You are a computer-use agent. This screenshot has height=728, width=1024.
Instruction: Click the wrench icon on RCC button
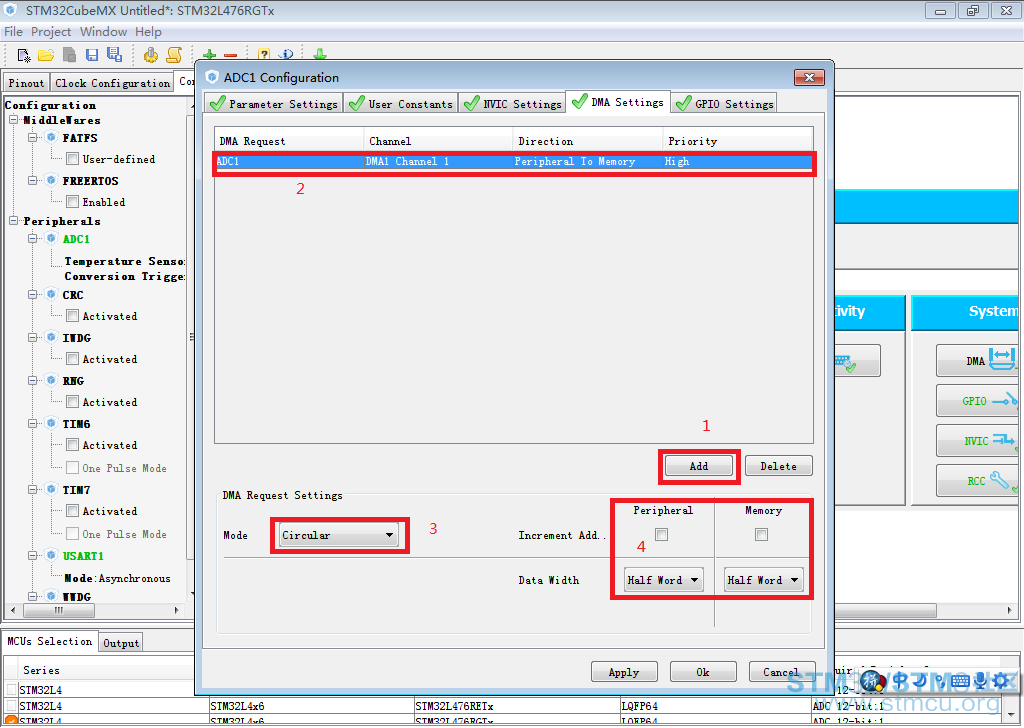click(x=1002, y=481)
